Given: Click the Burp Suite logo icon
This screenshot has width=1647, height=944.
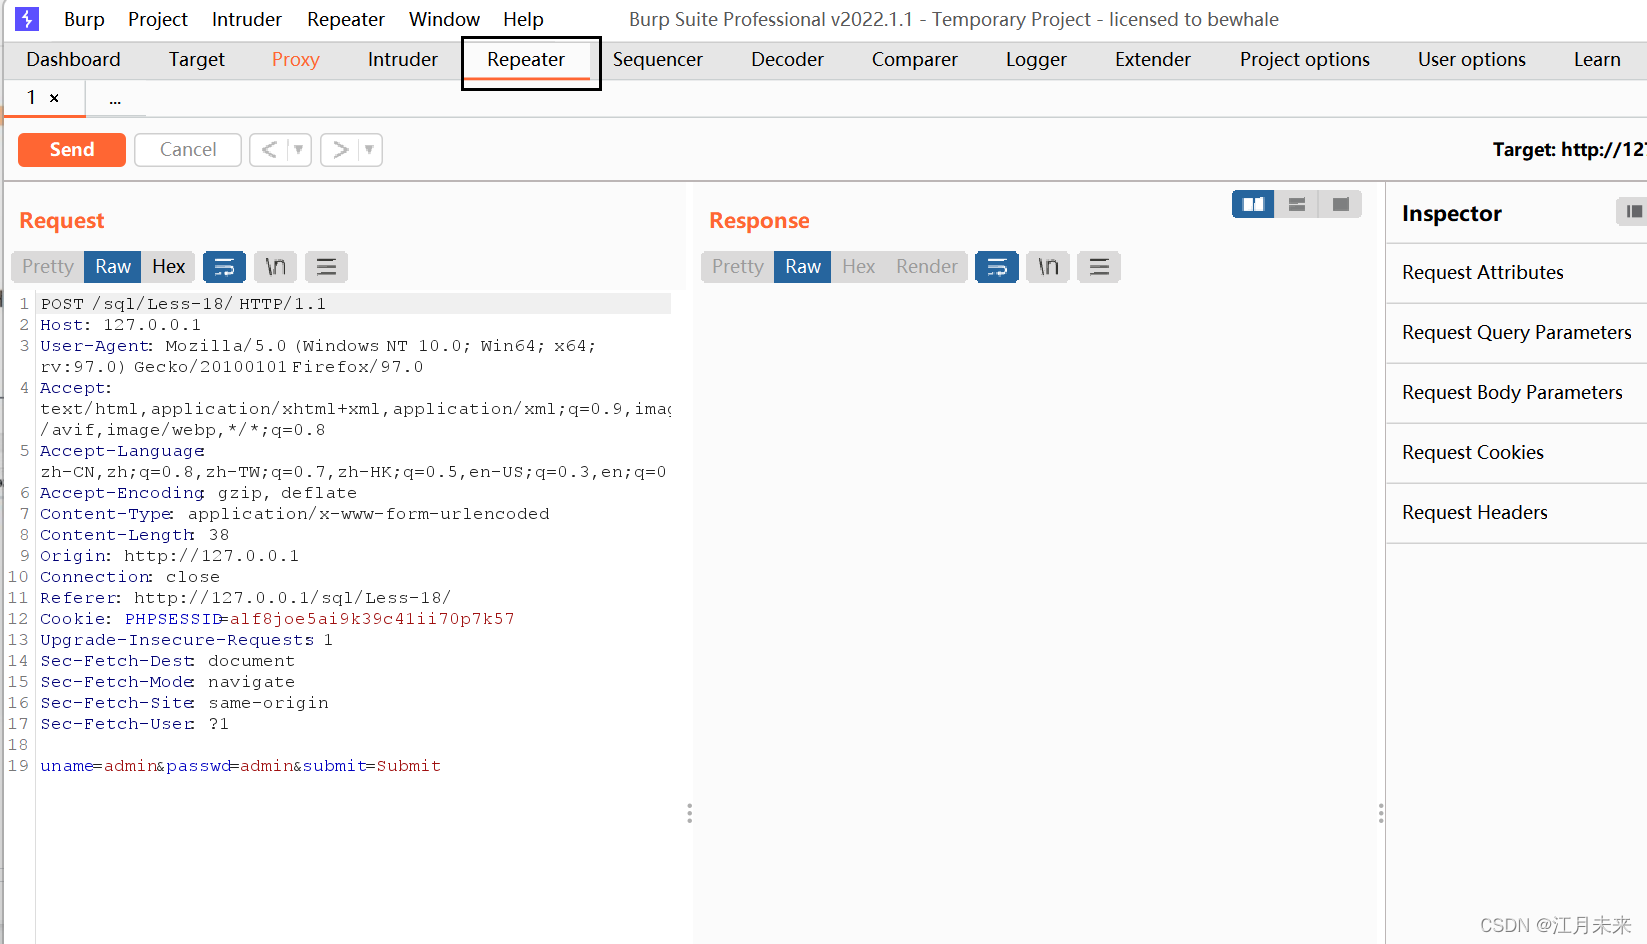Looking at the screenshot, I should (x=27, y=19).
